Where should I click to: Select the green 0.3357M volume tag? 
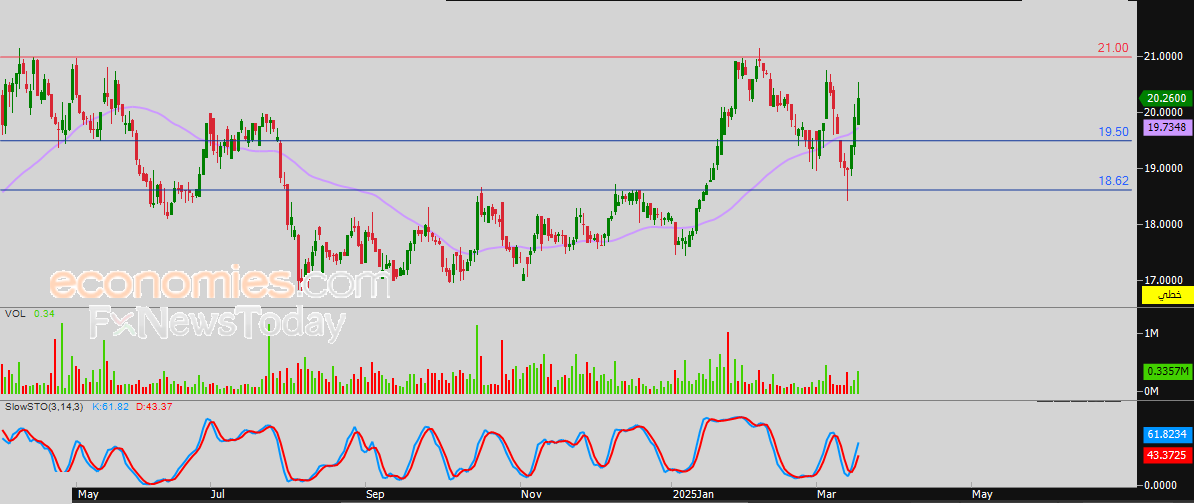click(x=1167, y=372)
